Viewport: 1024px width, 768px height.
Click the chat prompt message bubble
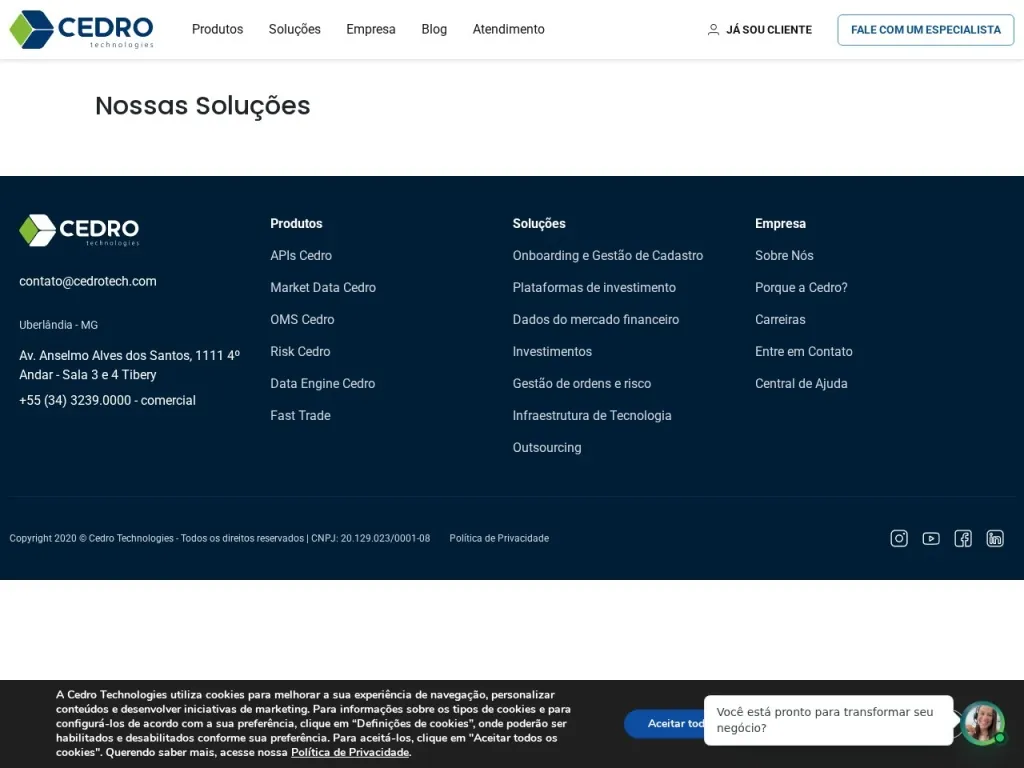[828, 720]
